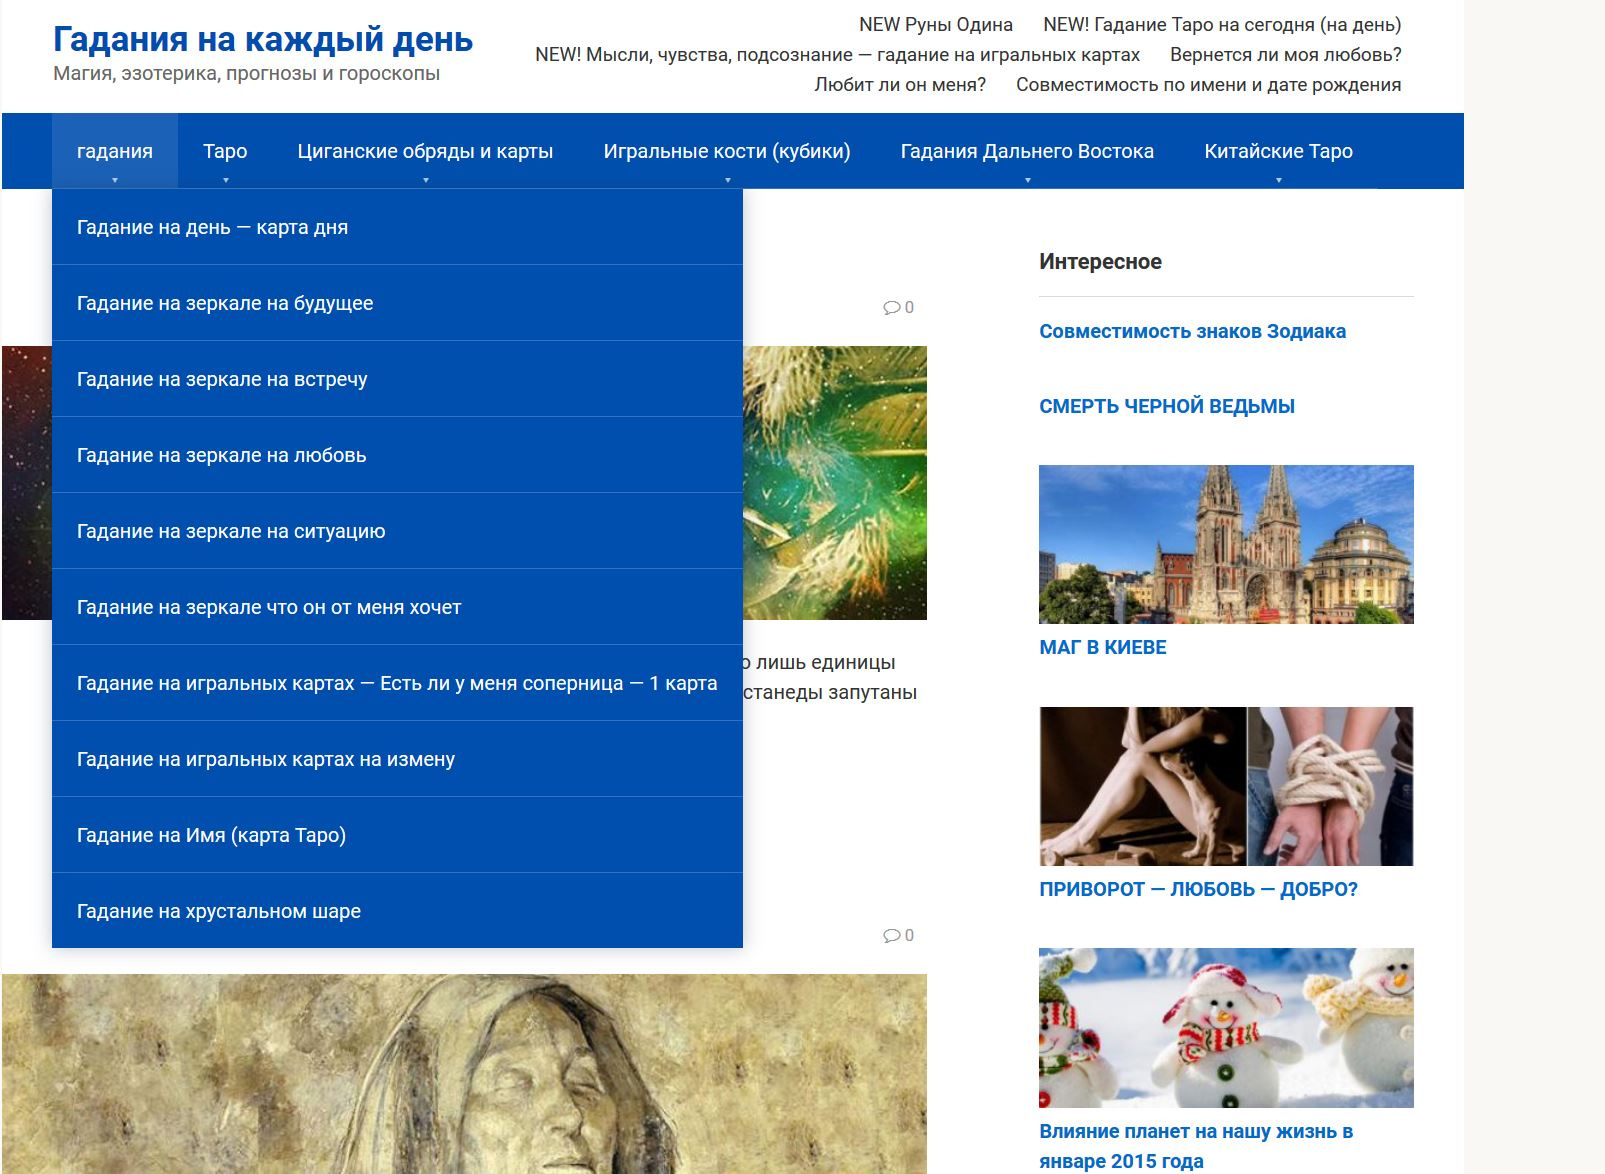Viewport: 1605px width, 1174px height.
Task: Open the 'Гадания на каждый день' site title
Action: point(263,39)
